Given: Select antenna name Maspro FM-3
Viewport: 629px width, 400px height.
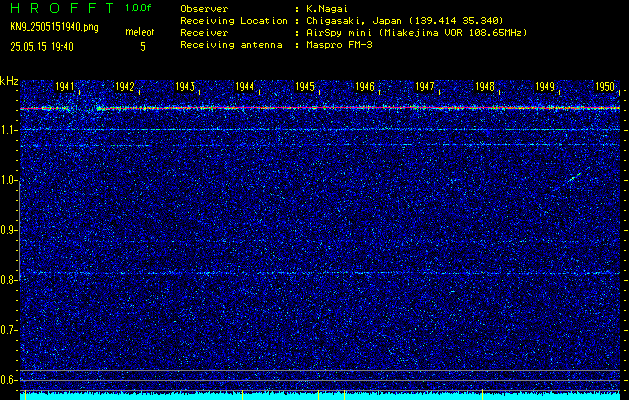Looking at the screenshot, I should [x=339, y=45].
